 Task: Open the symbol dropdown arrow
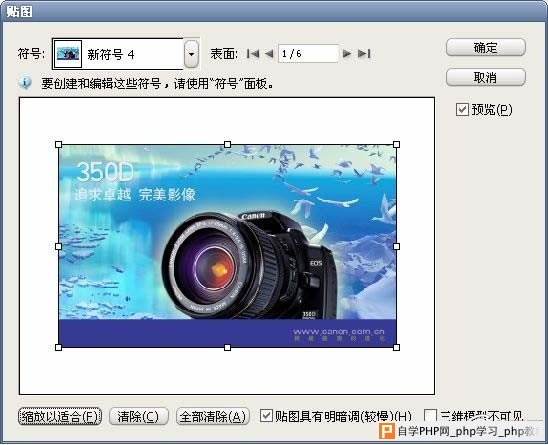point(191,54)
